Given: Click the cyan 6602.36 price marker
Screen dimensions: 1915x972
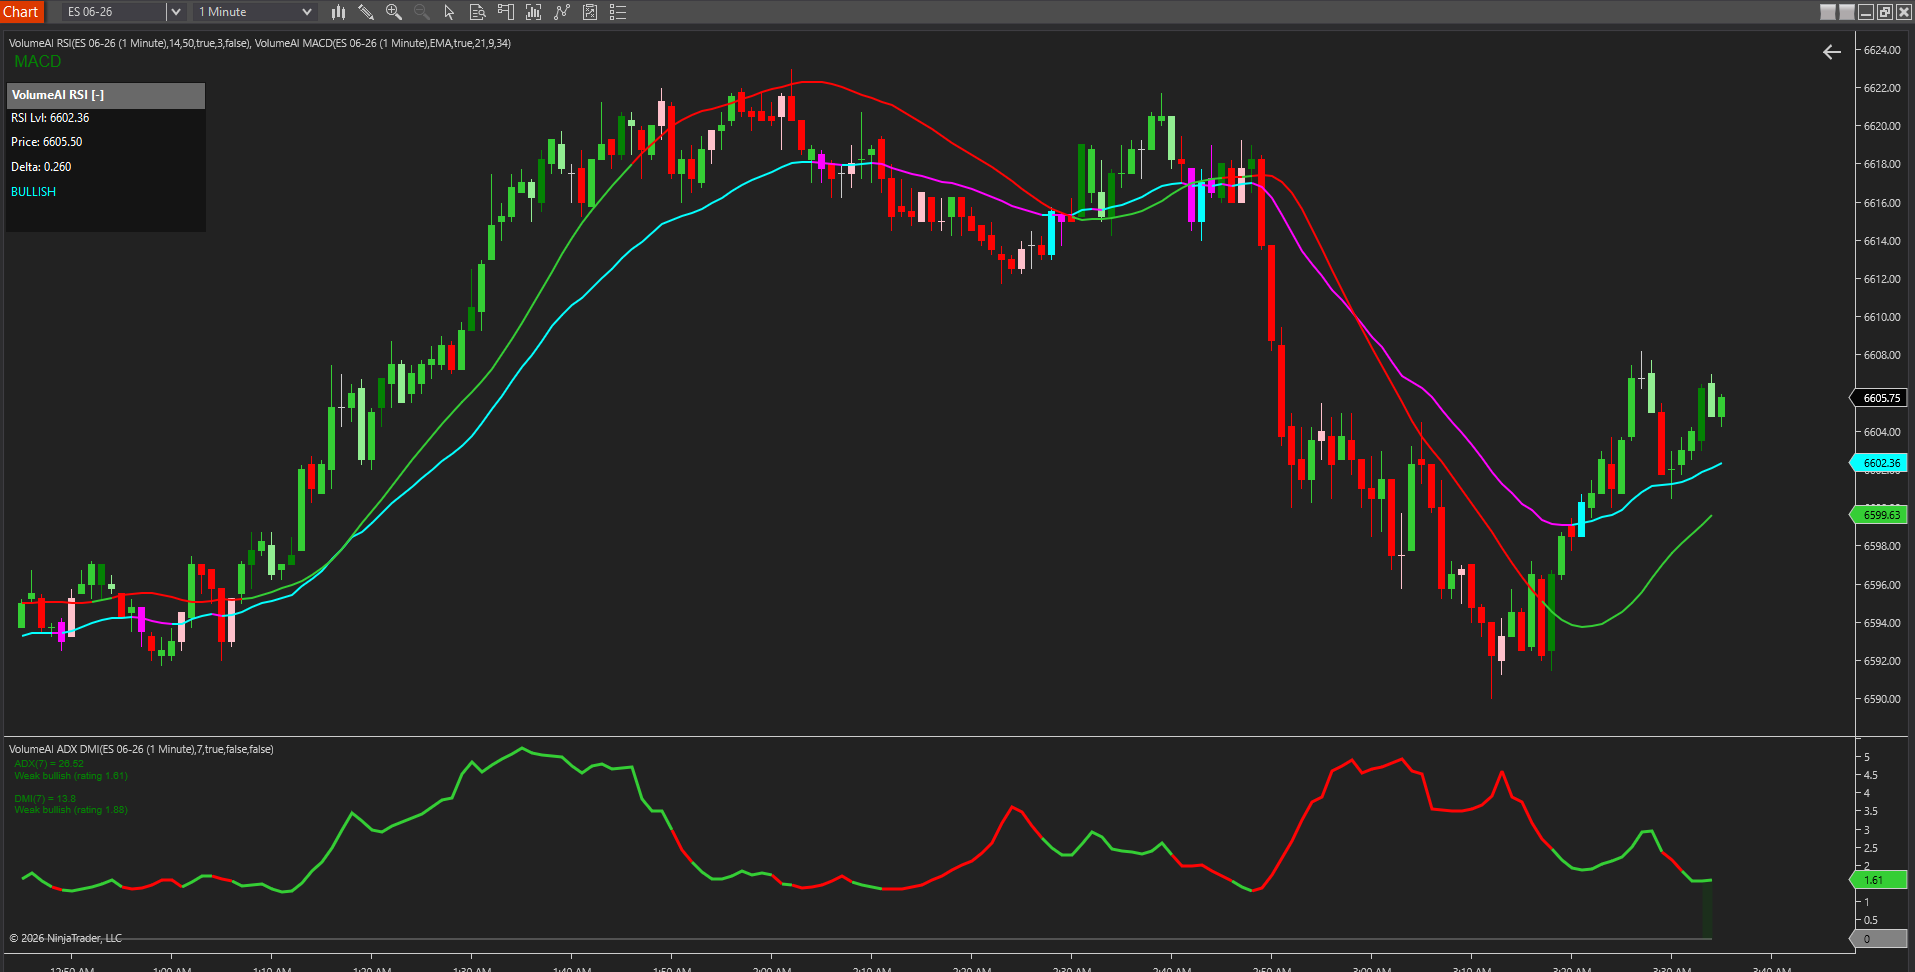Looking at the screenshot, I should click(1879, 463).
